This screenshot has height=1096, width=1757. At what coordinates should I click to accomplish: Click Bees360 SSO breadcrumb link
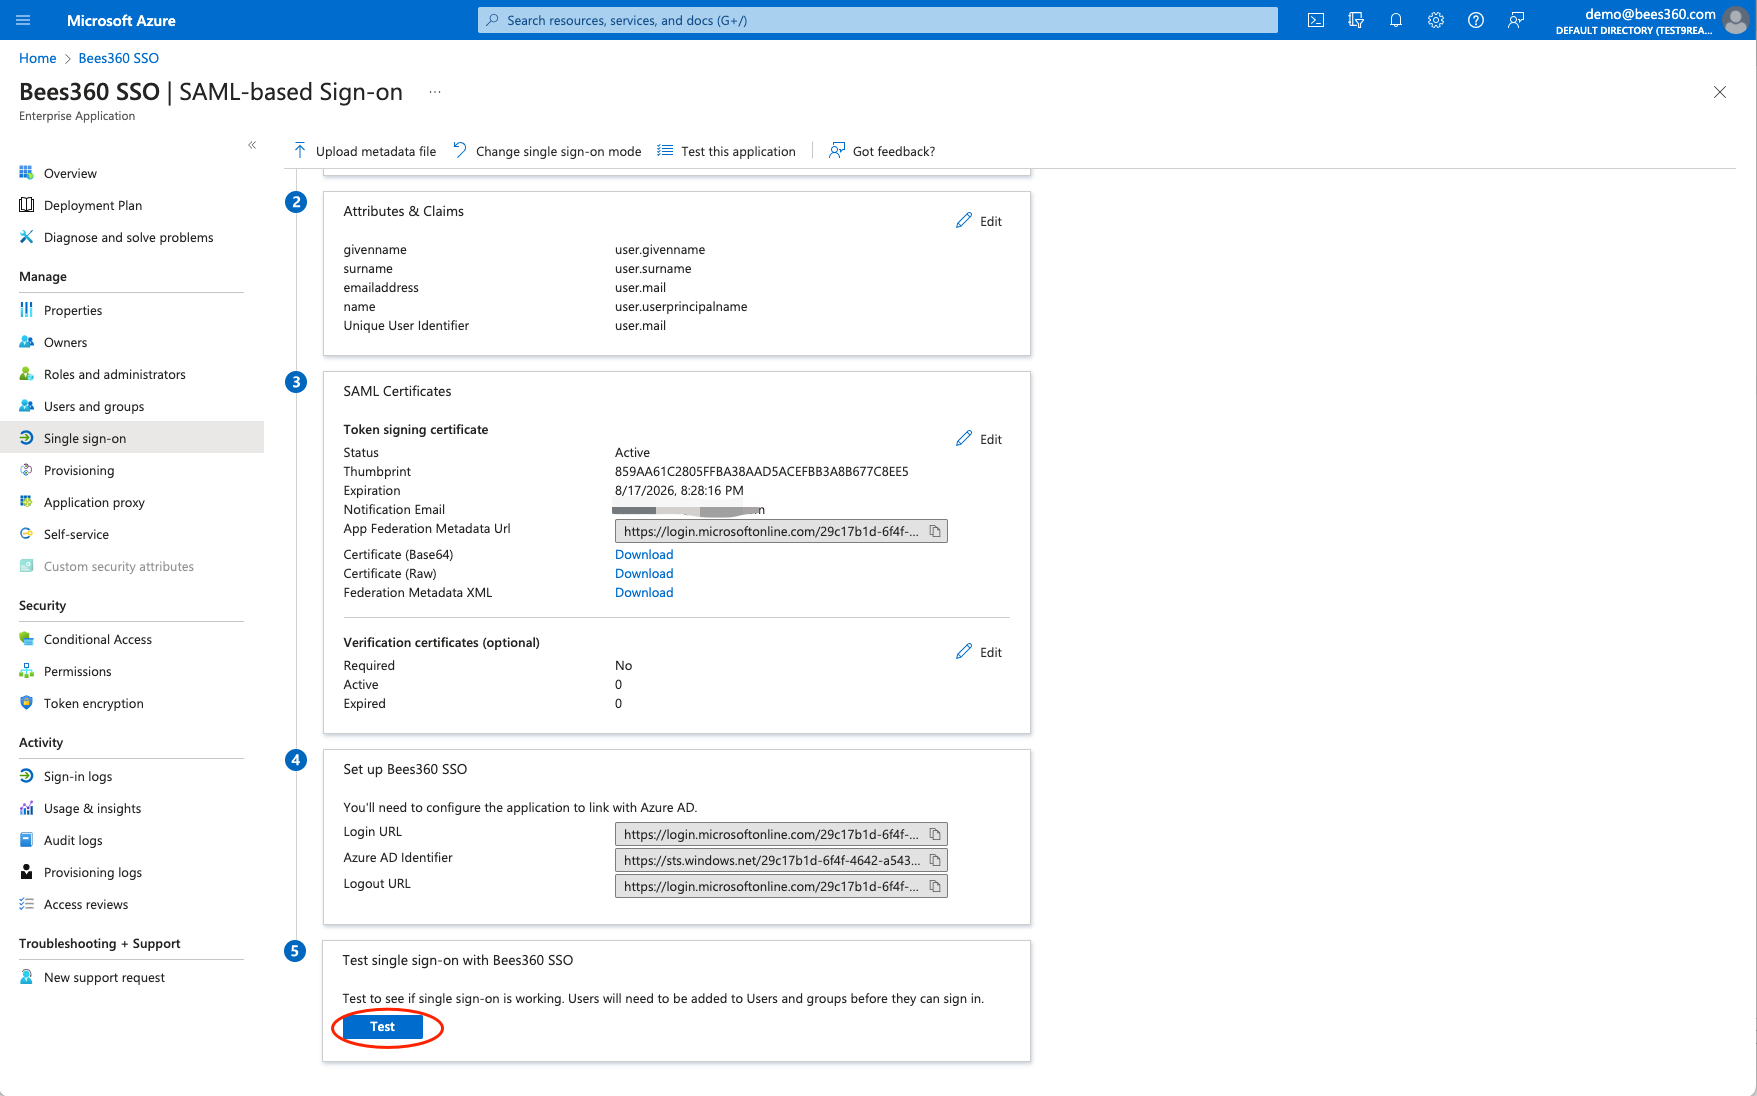coord(118,58)
